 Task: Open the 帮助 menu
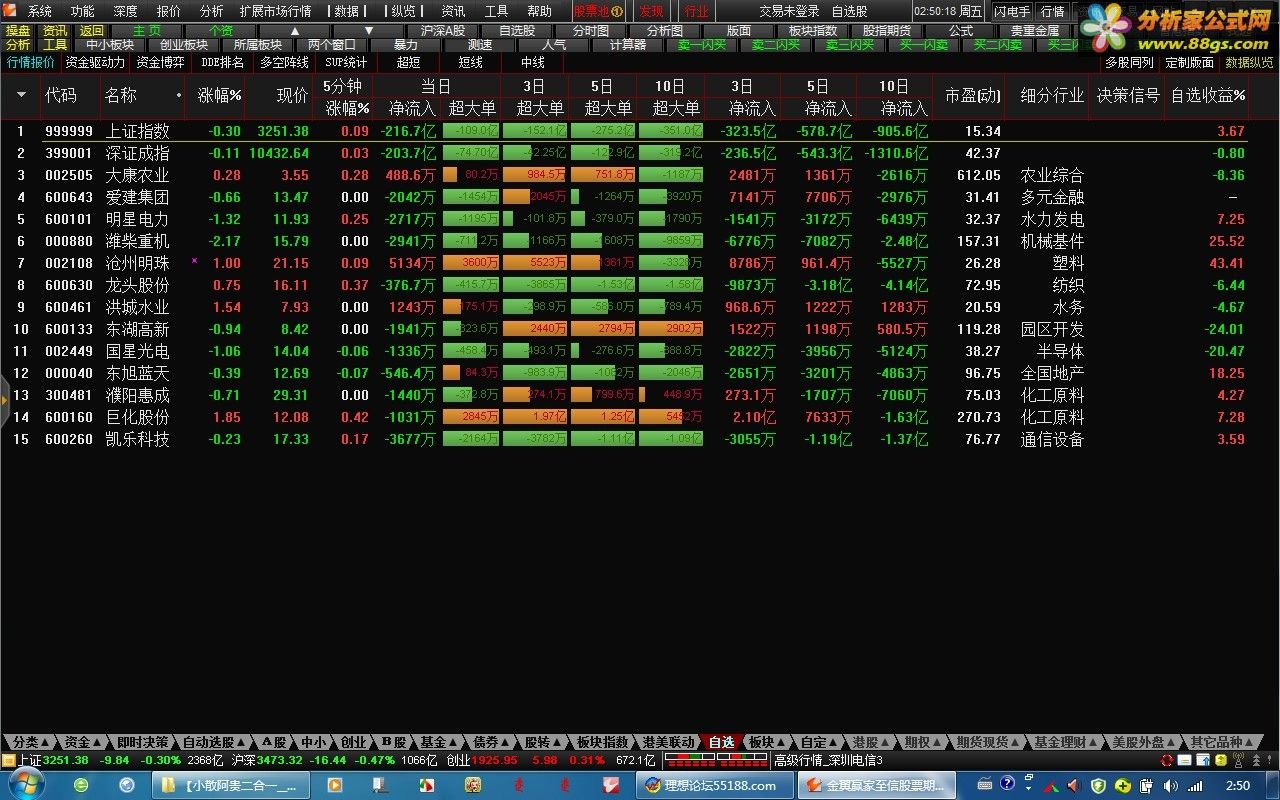pyautogui.click(x=539, y=11)
